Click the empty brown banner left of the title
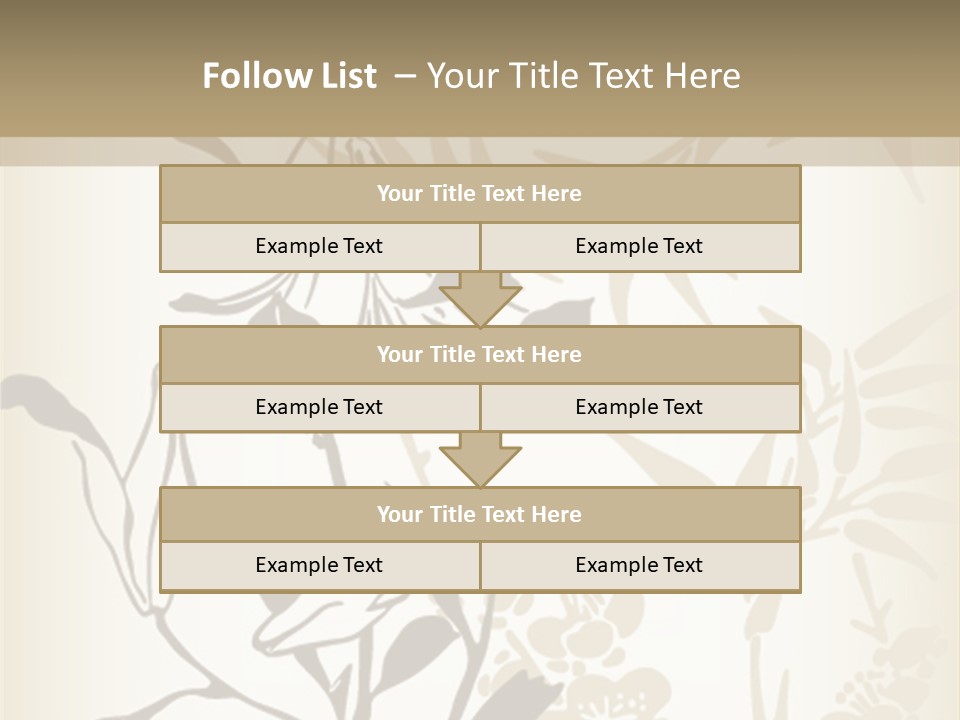This screenshot has height=720, width=960. coord(90,70)
